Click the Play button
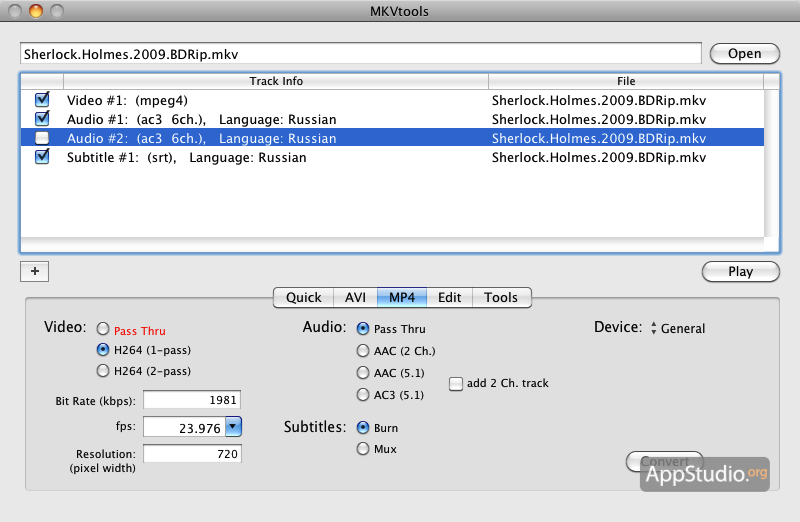 740,271
